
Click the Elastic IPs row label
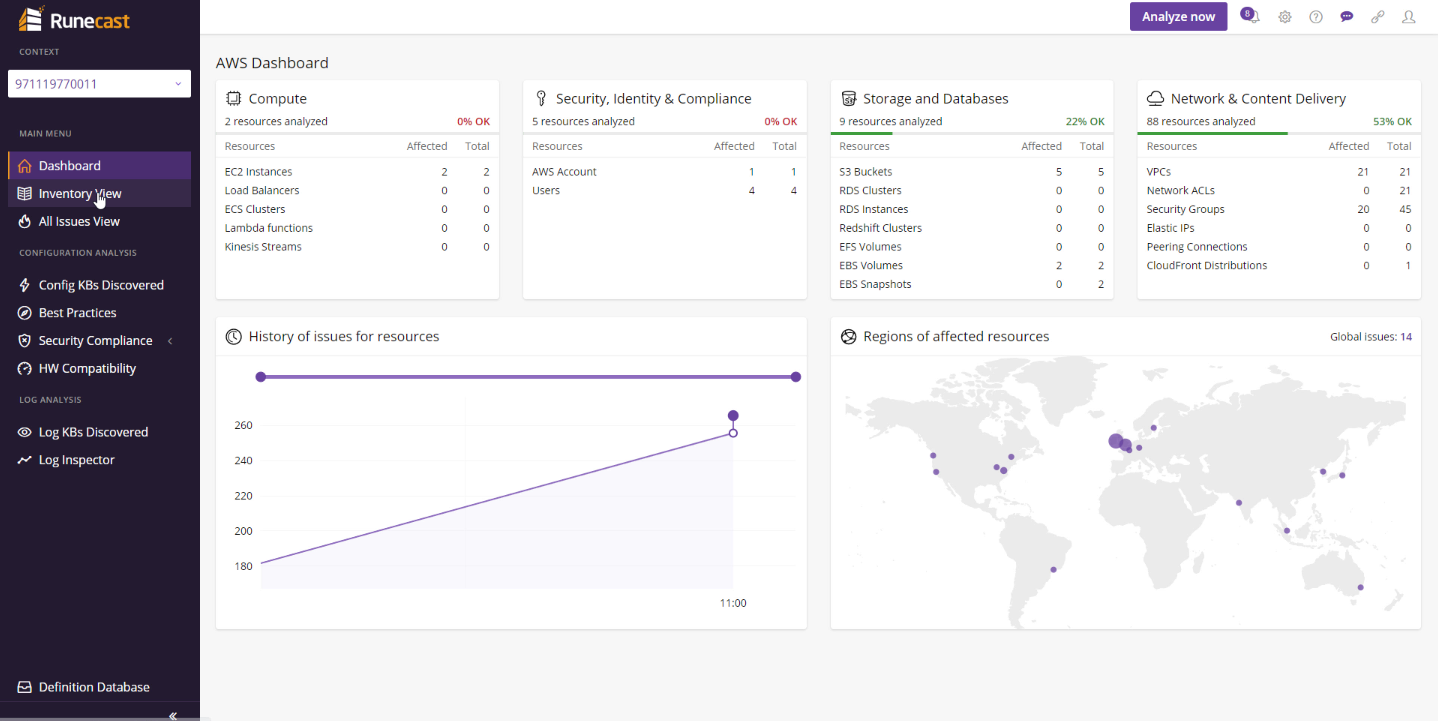(1172, 228)
